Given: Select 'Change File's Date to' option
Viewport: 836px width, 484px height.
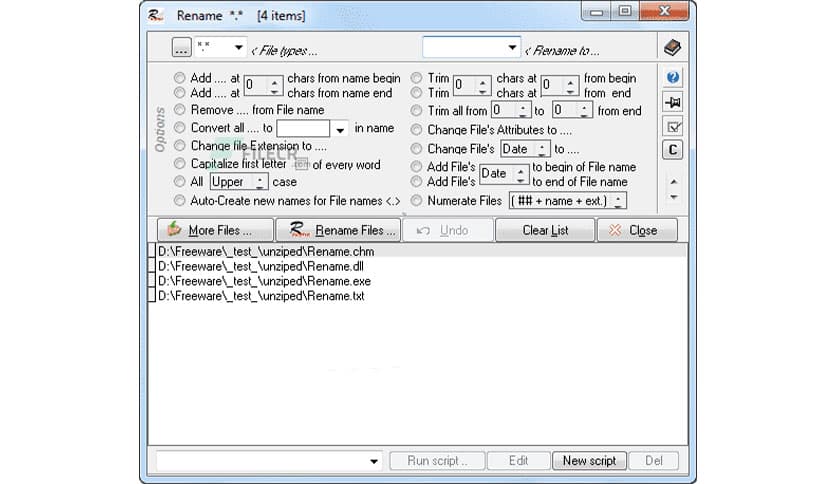Looking at the screenshot, I should 416,149.
